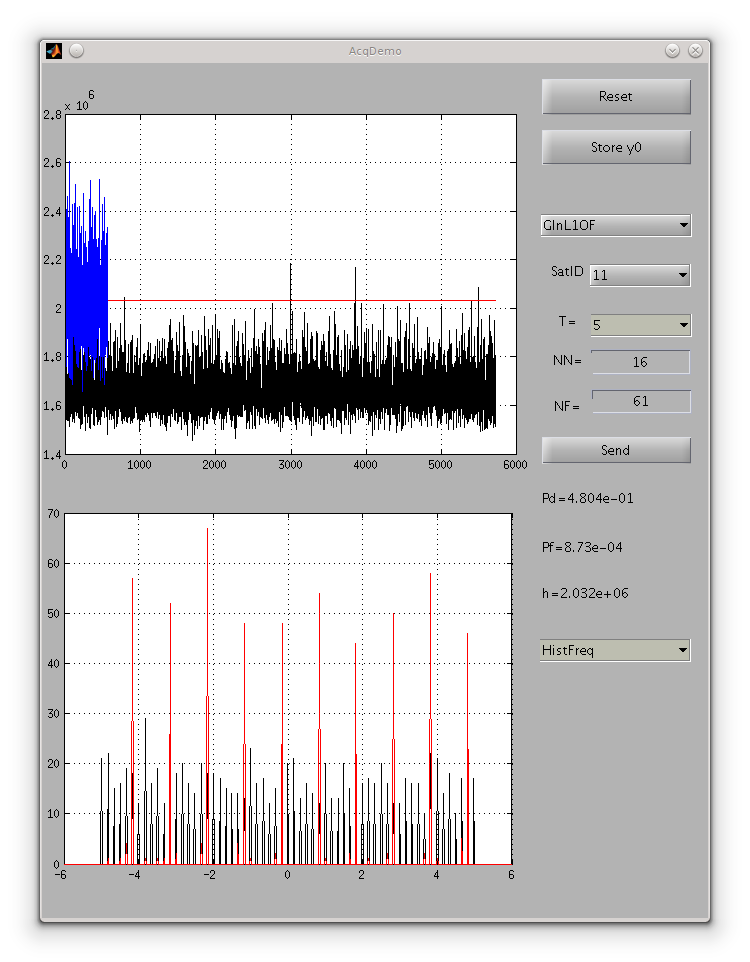Close the AcqDemo window
This screenshot has height=962, width=750.
click(695, 51)
